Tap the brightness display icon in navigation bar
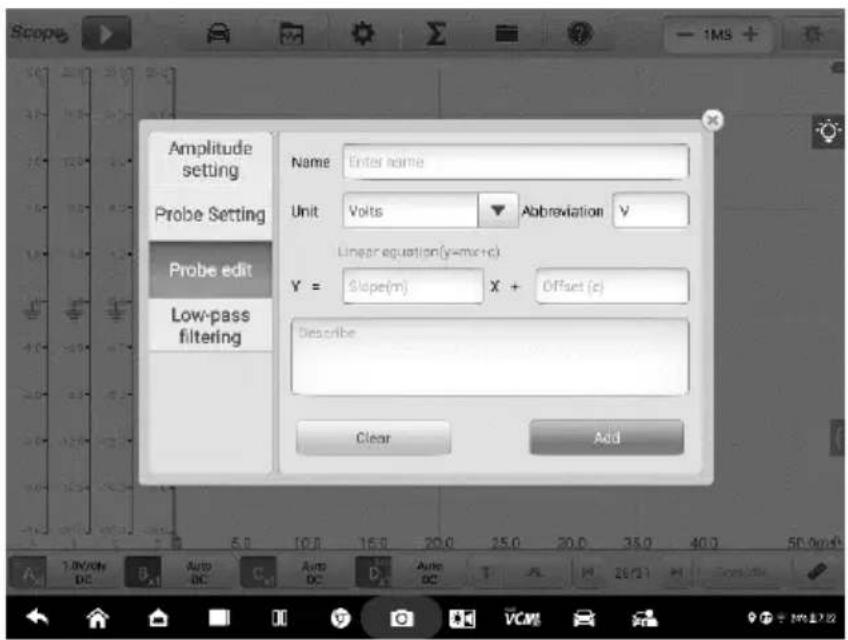This screenshot has width=848, height=640. coord(462,618)
